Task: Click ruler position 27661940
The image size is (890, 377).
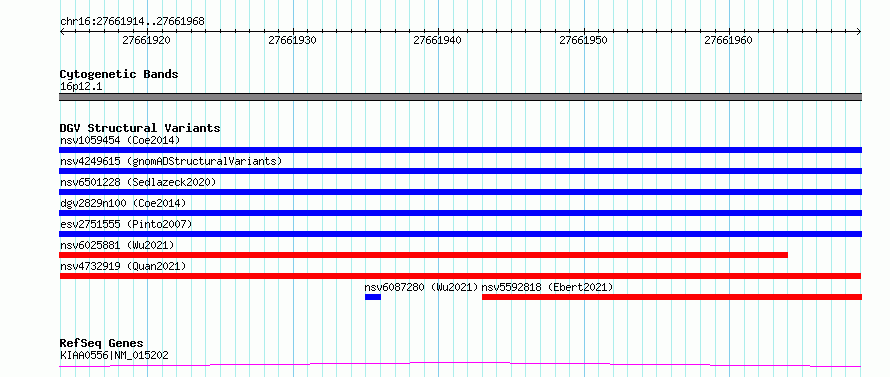Action: tap(438, 40)
